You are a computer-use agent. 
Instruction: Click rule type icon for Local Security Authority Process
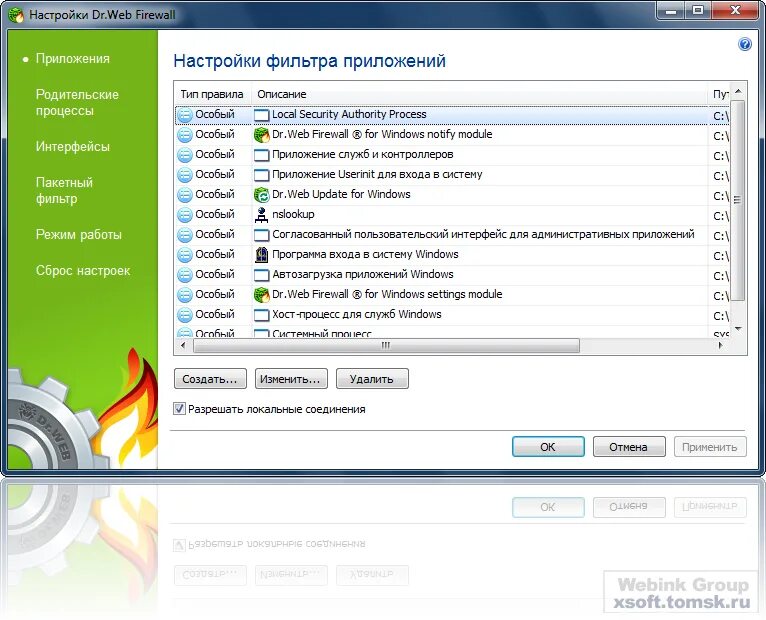(185, 115)
